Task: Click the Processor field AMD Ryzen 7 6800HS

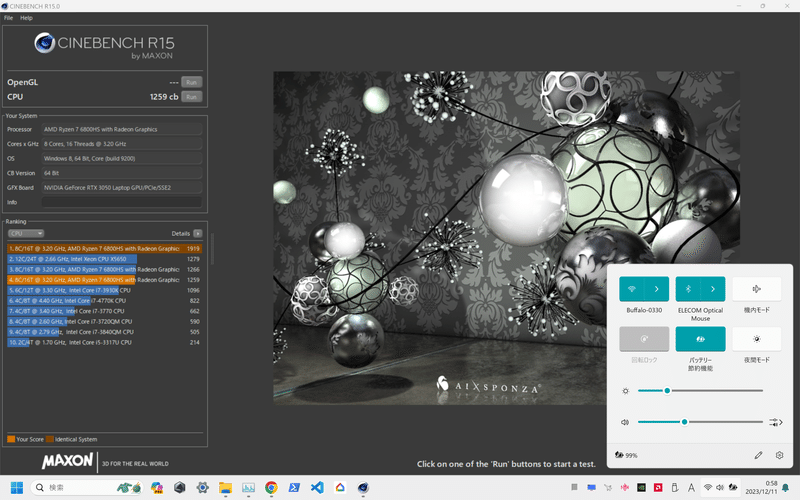Action: (x=122, y=130)
